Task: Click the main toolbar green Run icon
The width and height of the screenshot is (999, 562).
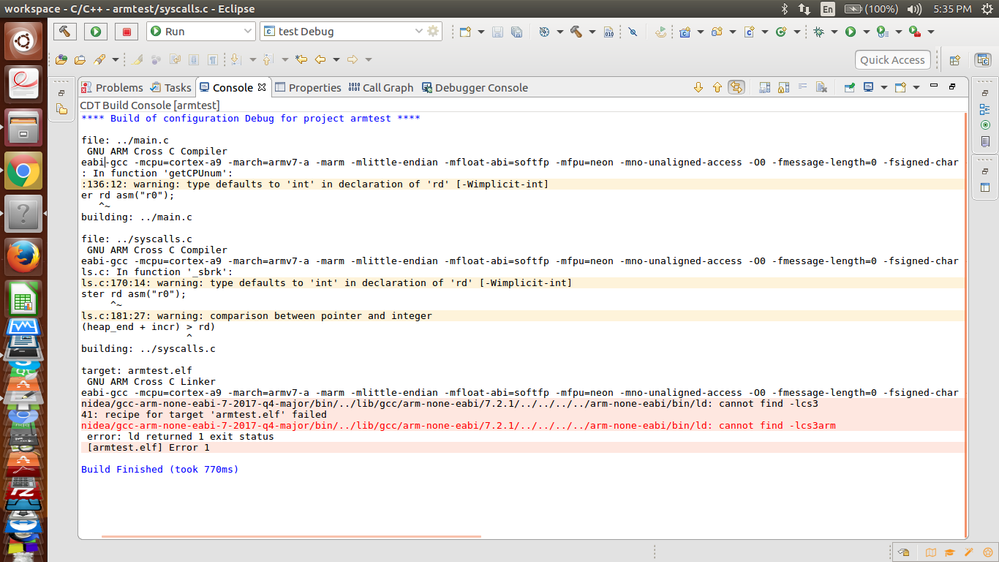Action: tap(851, 32)
